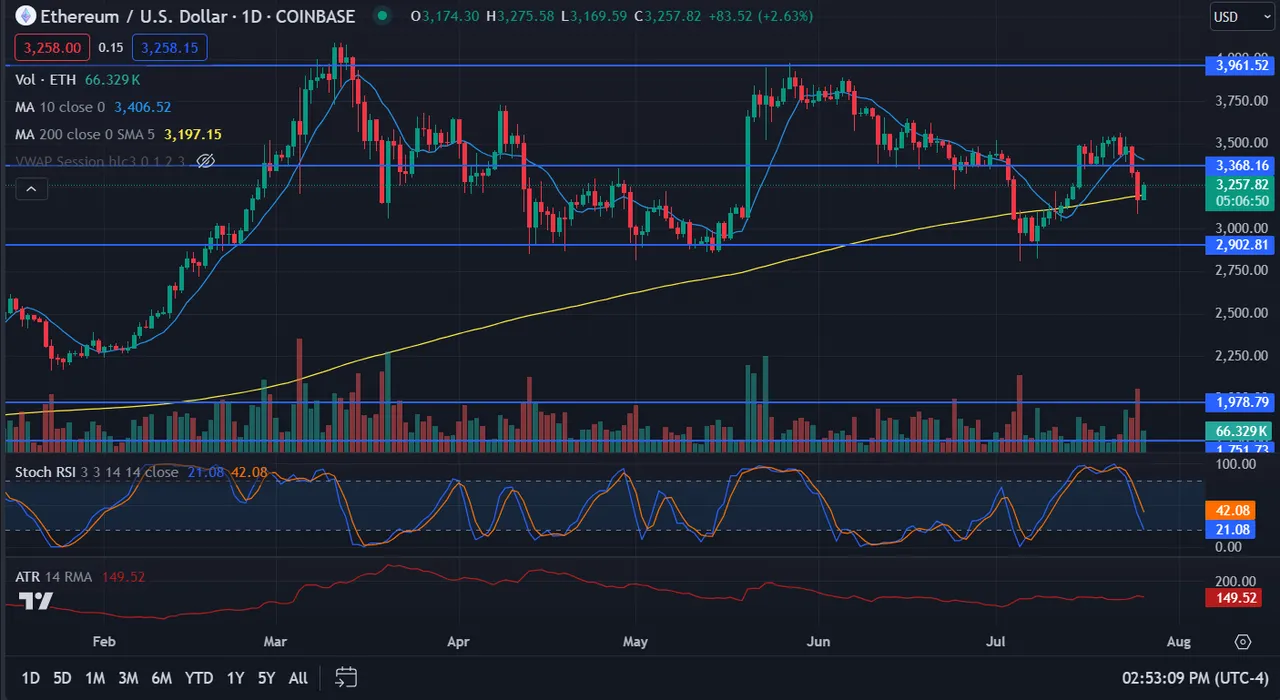Click the 1,978.79 horizontal line price label
Viewport: 1280px width, 700px height.
click(x=1242, y=402)
